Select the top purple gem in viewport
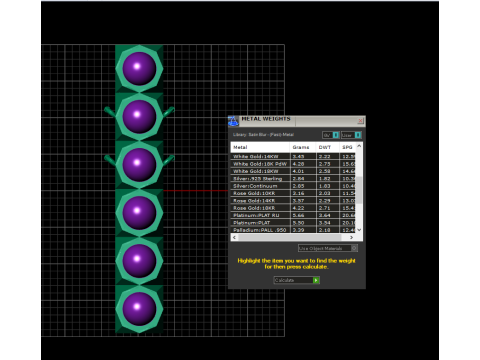This screenshot has width=480, height=360. pyautogui.click(x=139, y=68)
